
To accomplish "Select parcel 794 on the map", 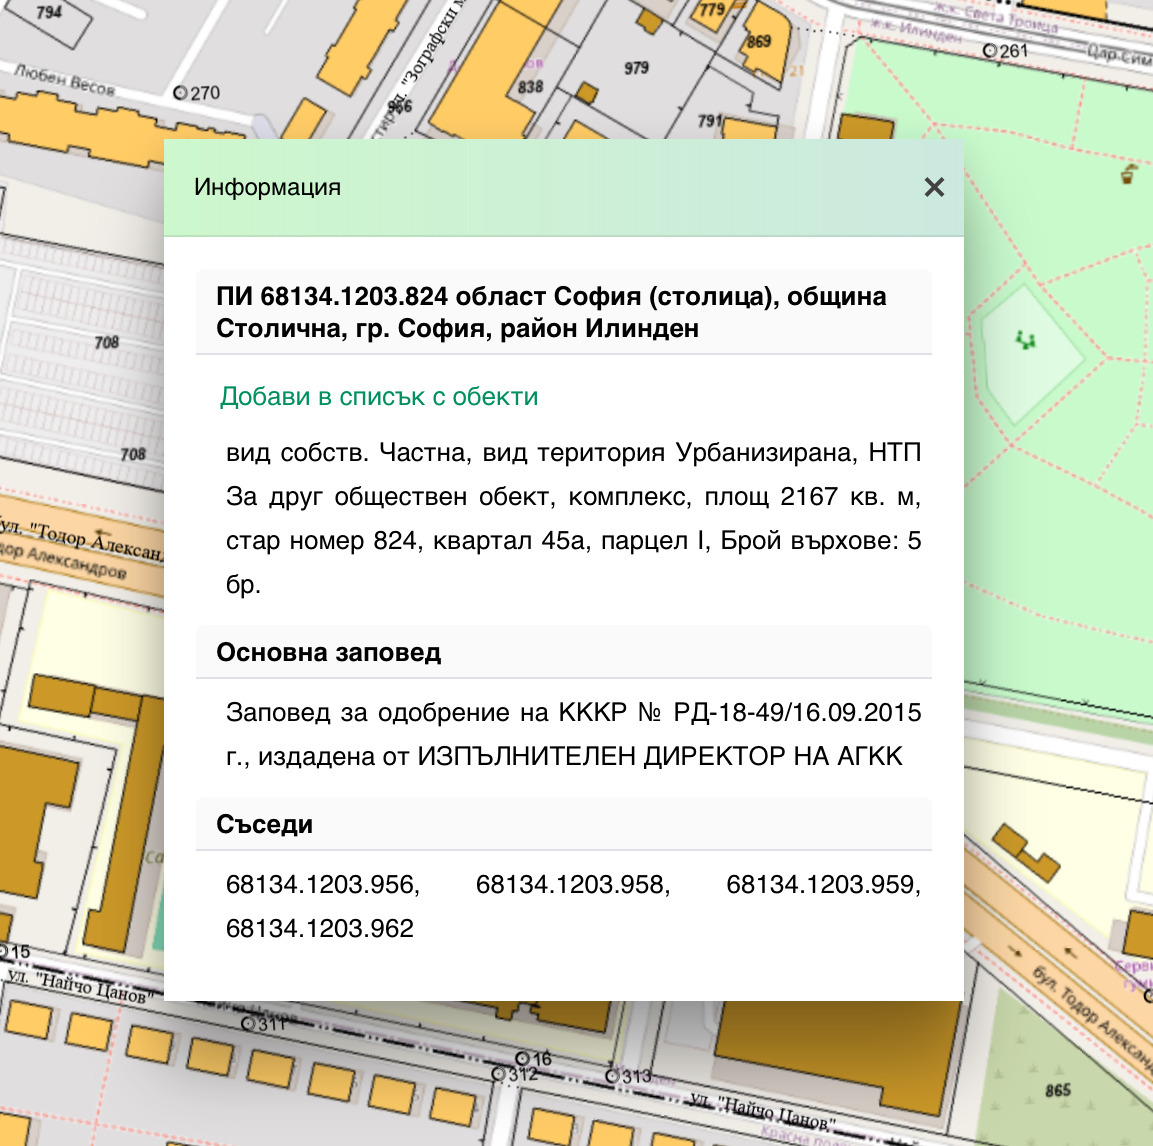I will pyautogui.click(x=49, y=12).
